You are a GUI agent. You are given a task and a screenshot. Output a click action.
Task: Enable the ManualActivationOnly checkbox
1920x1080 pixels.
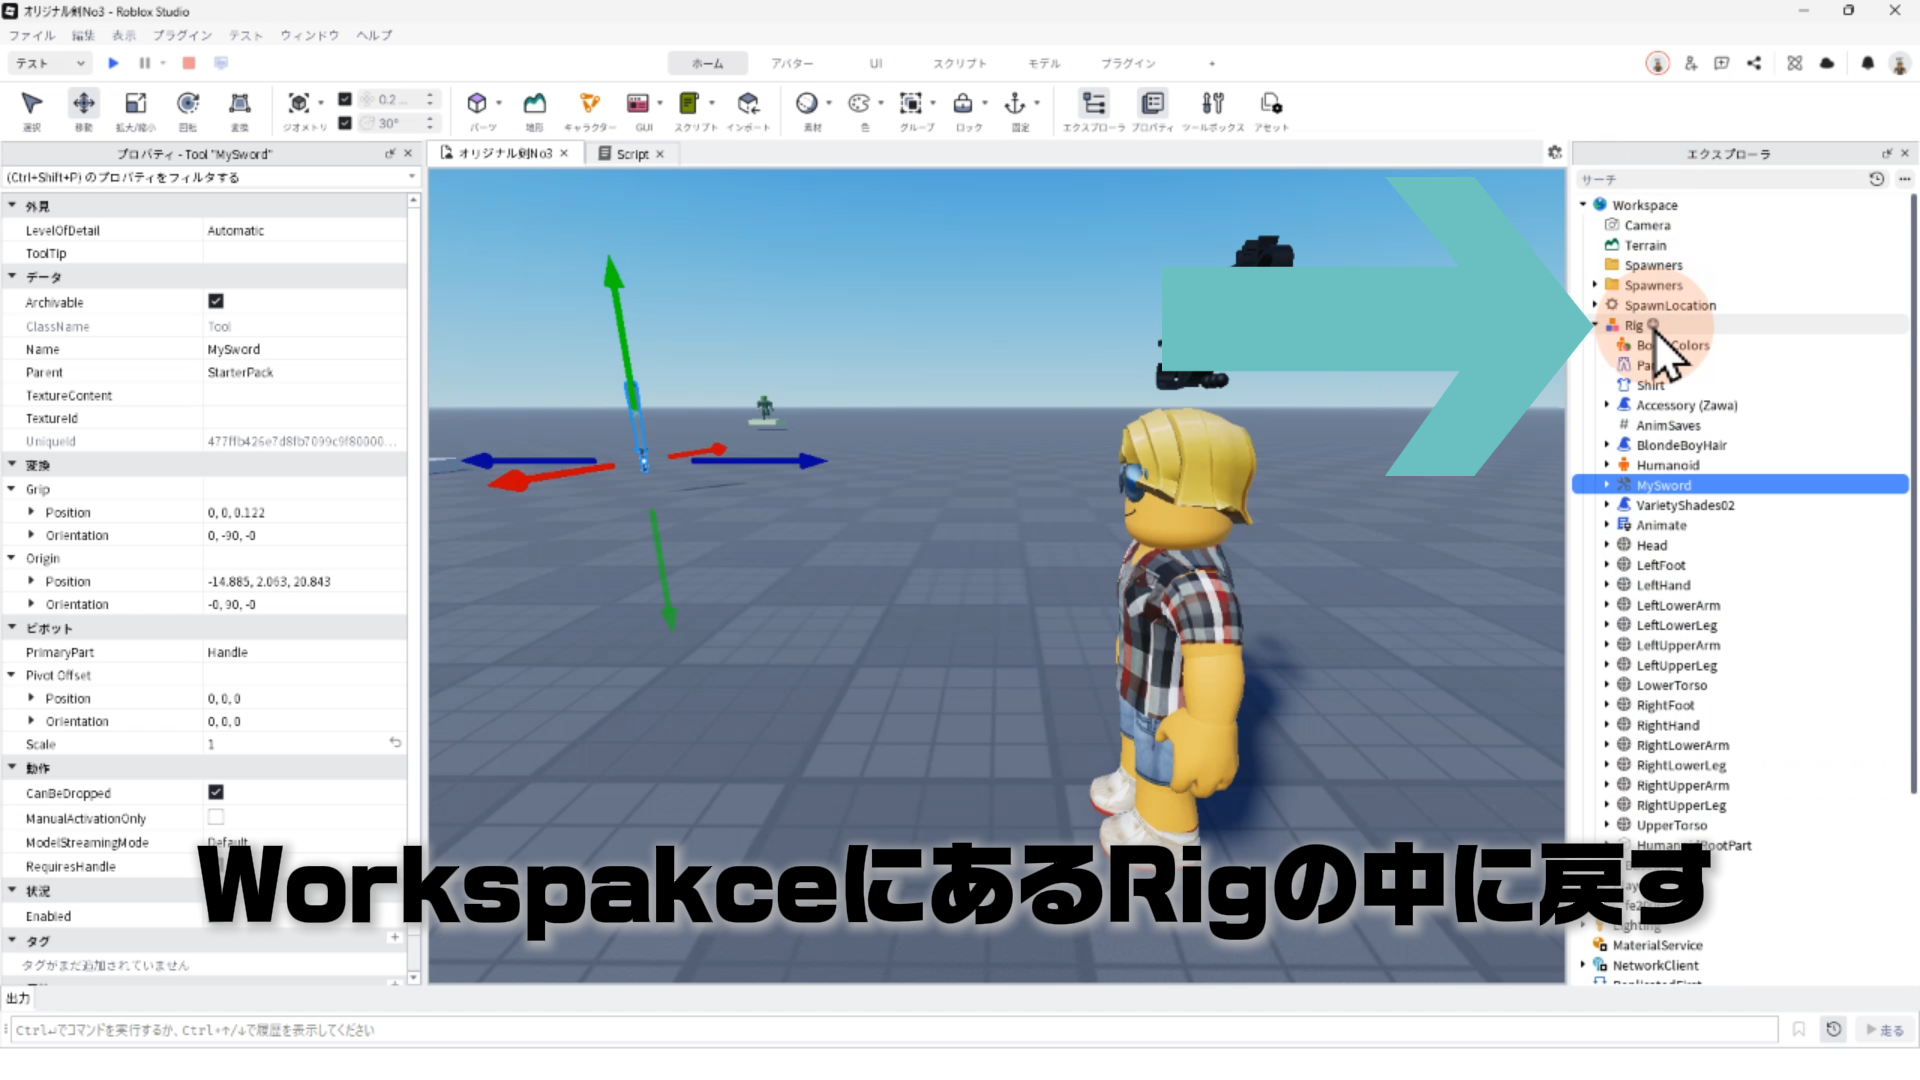[x=216, y=817]
